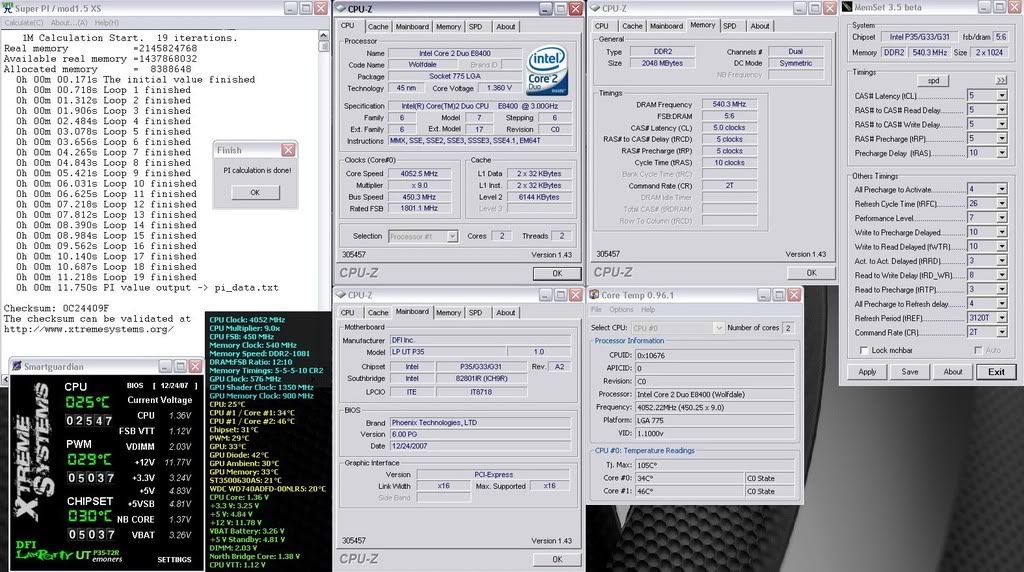Click the xtremesystems.org URL in Super PI
The image size is (1024, 572).
click(x=89, y=329)
